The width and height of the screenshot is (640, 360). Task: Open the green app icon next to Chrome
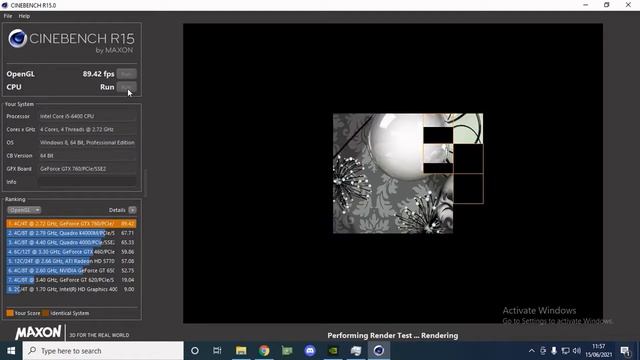click(287, 351)
